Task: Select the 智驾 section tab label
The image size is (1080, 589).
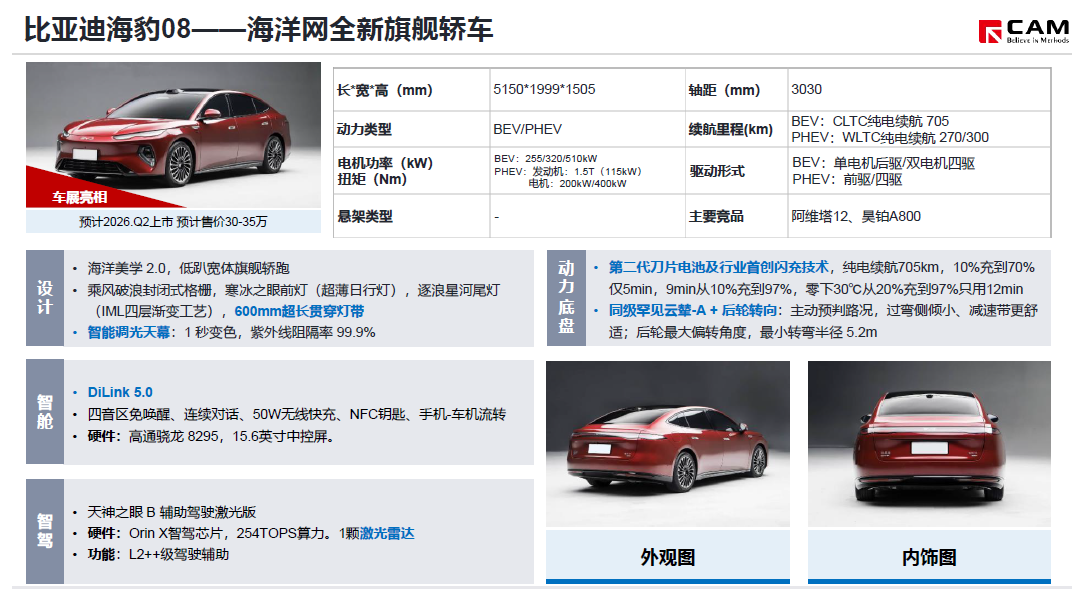Action: click(45, 531)
